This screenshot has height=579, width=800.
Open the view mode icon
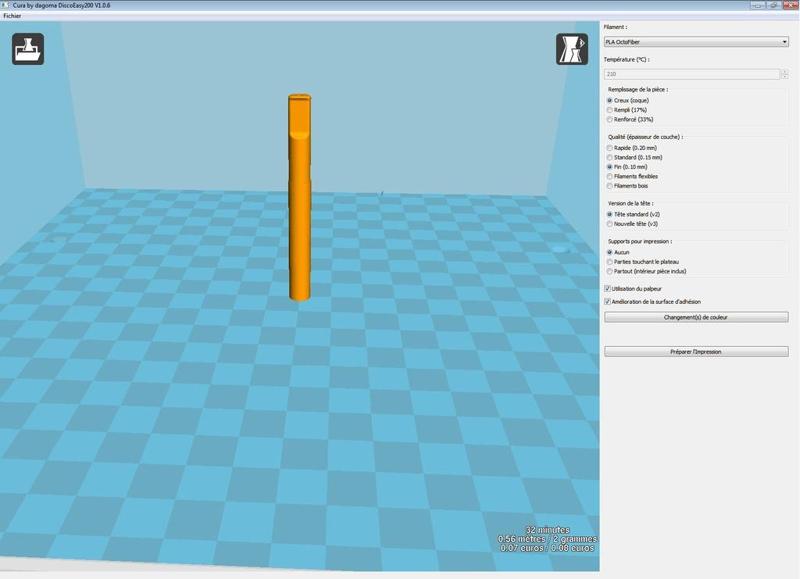[x=572, y=49]
